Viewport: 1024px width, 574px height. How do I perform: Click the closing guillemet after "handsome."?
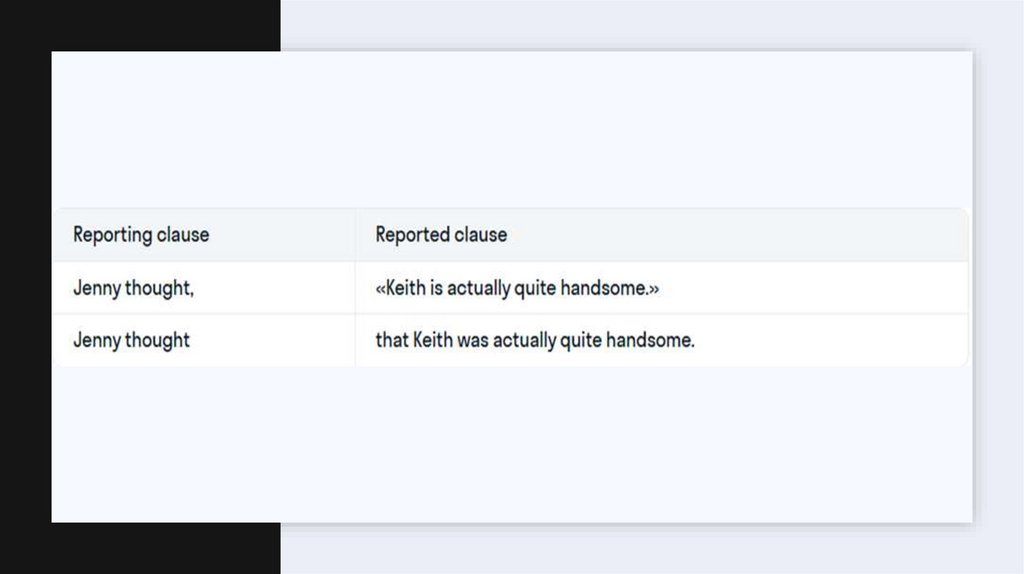coord(654,289)
